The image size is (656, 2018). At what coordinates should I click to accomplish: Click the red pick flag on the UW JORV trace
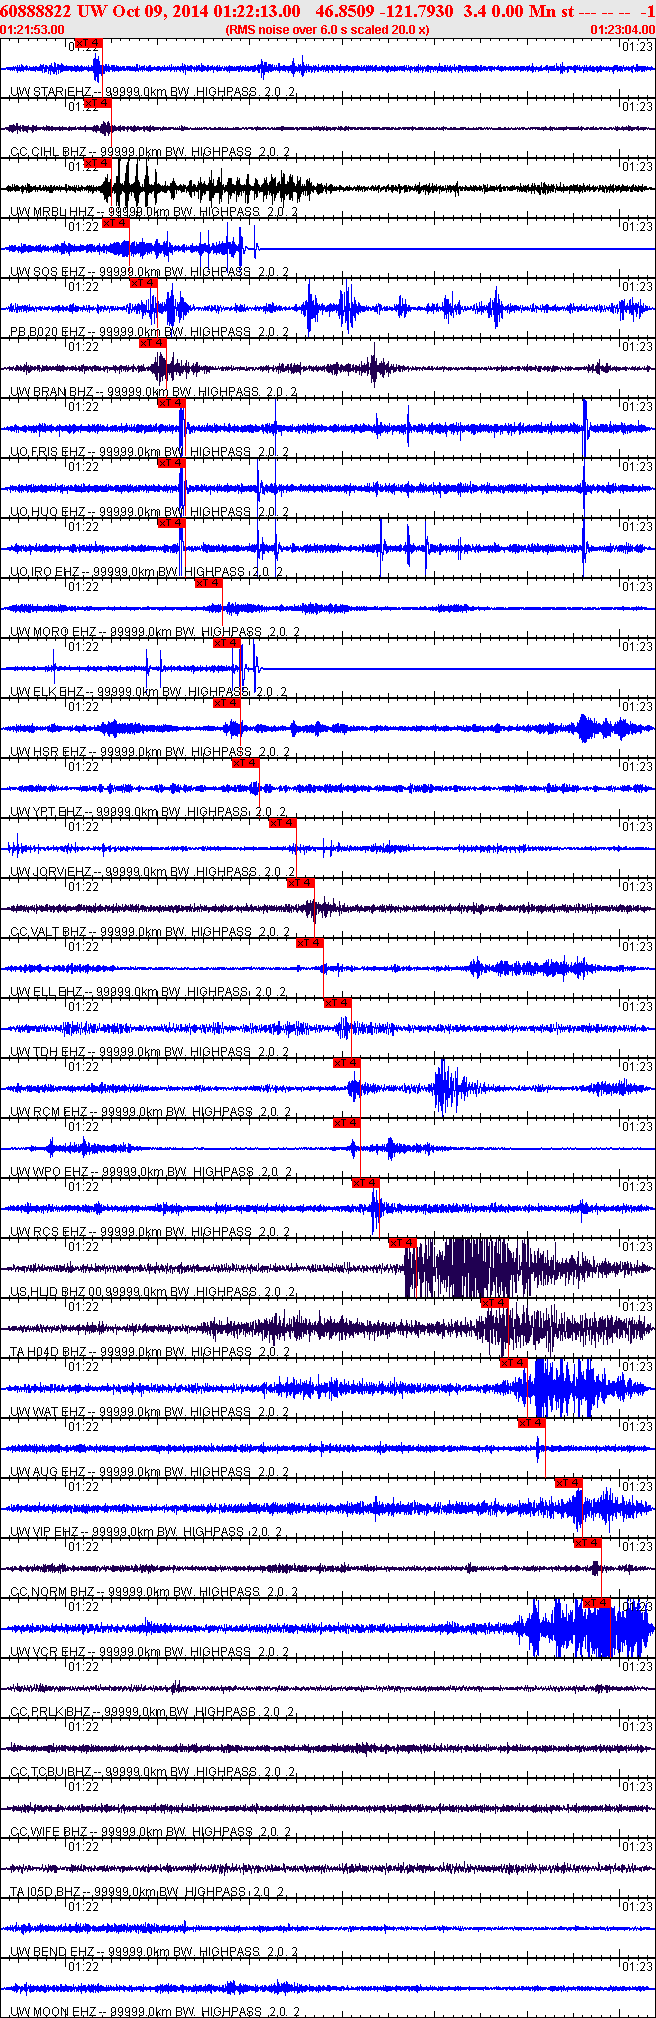point(283,823)
